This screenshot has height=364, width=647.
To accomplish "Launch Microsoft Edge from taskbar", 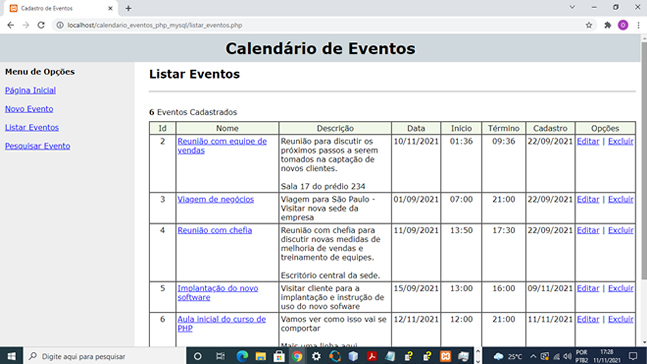I will [x=242, y=356].
